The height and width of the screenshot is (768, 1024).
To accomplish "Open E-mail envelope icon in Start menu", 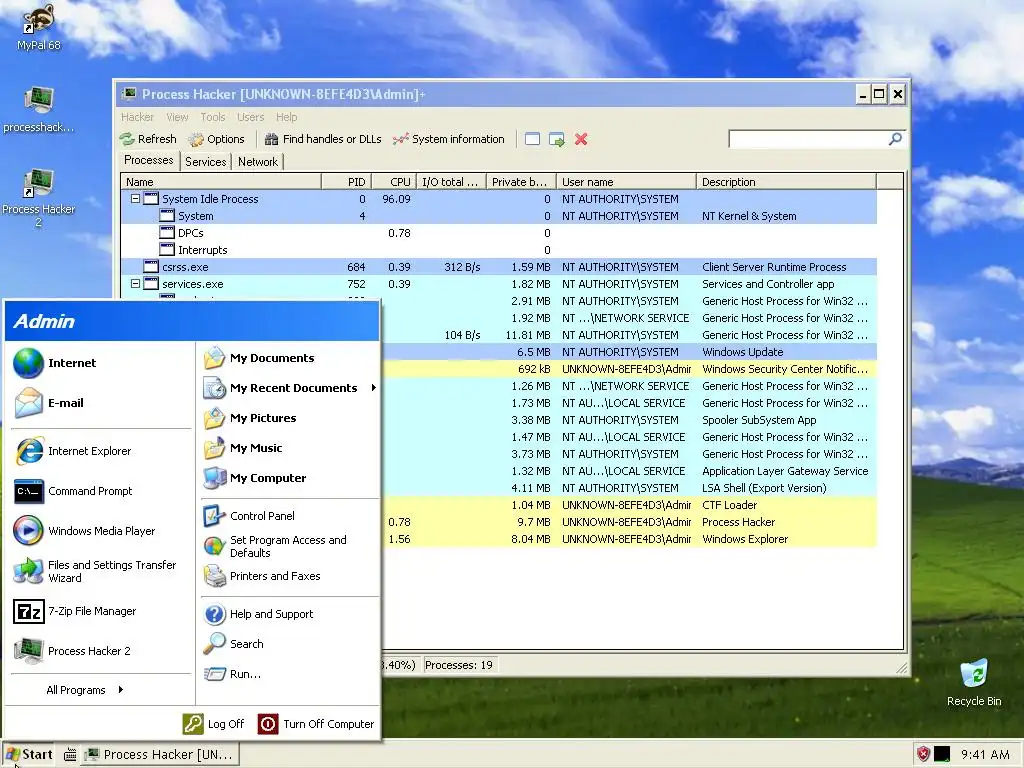I will (x=29, y=403).
